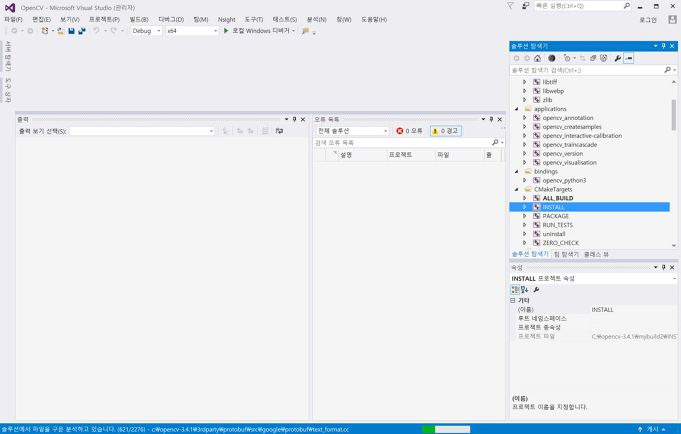Open the Error List scope dropdown
The height and width of the screenshot is (434, 681).
coord(353,131)
